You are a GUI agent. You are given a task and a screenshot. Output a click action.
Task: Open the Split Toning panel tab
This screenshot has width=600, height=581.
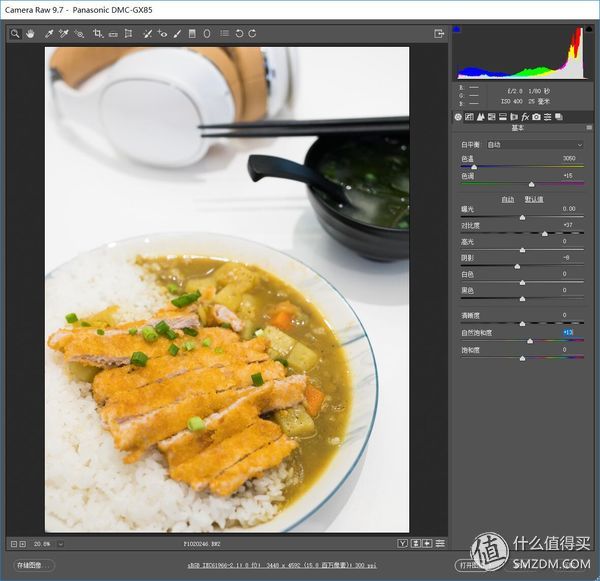coord(503,117)
